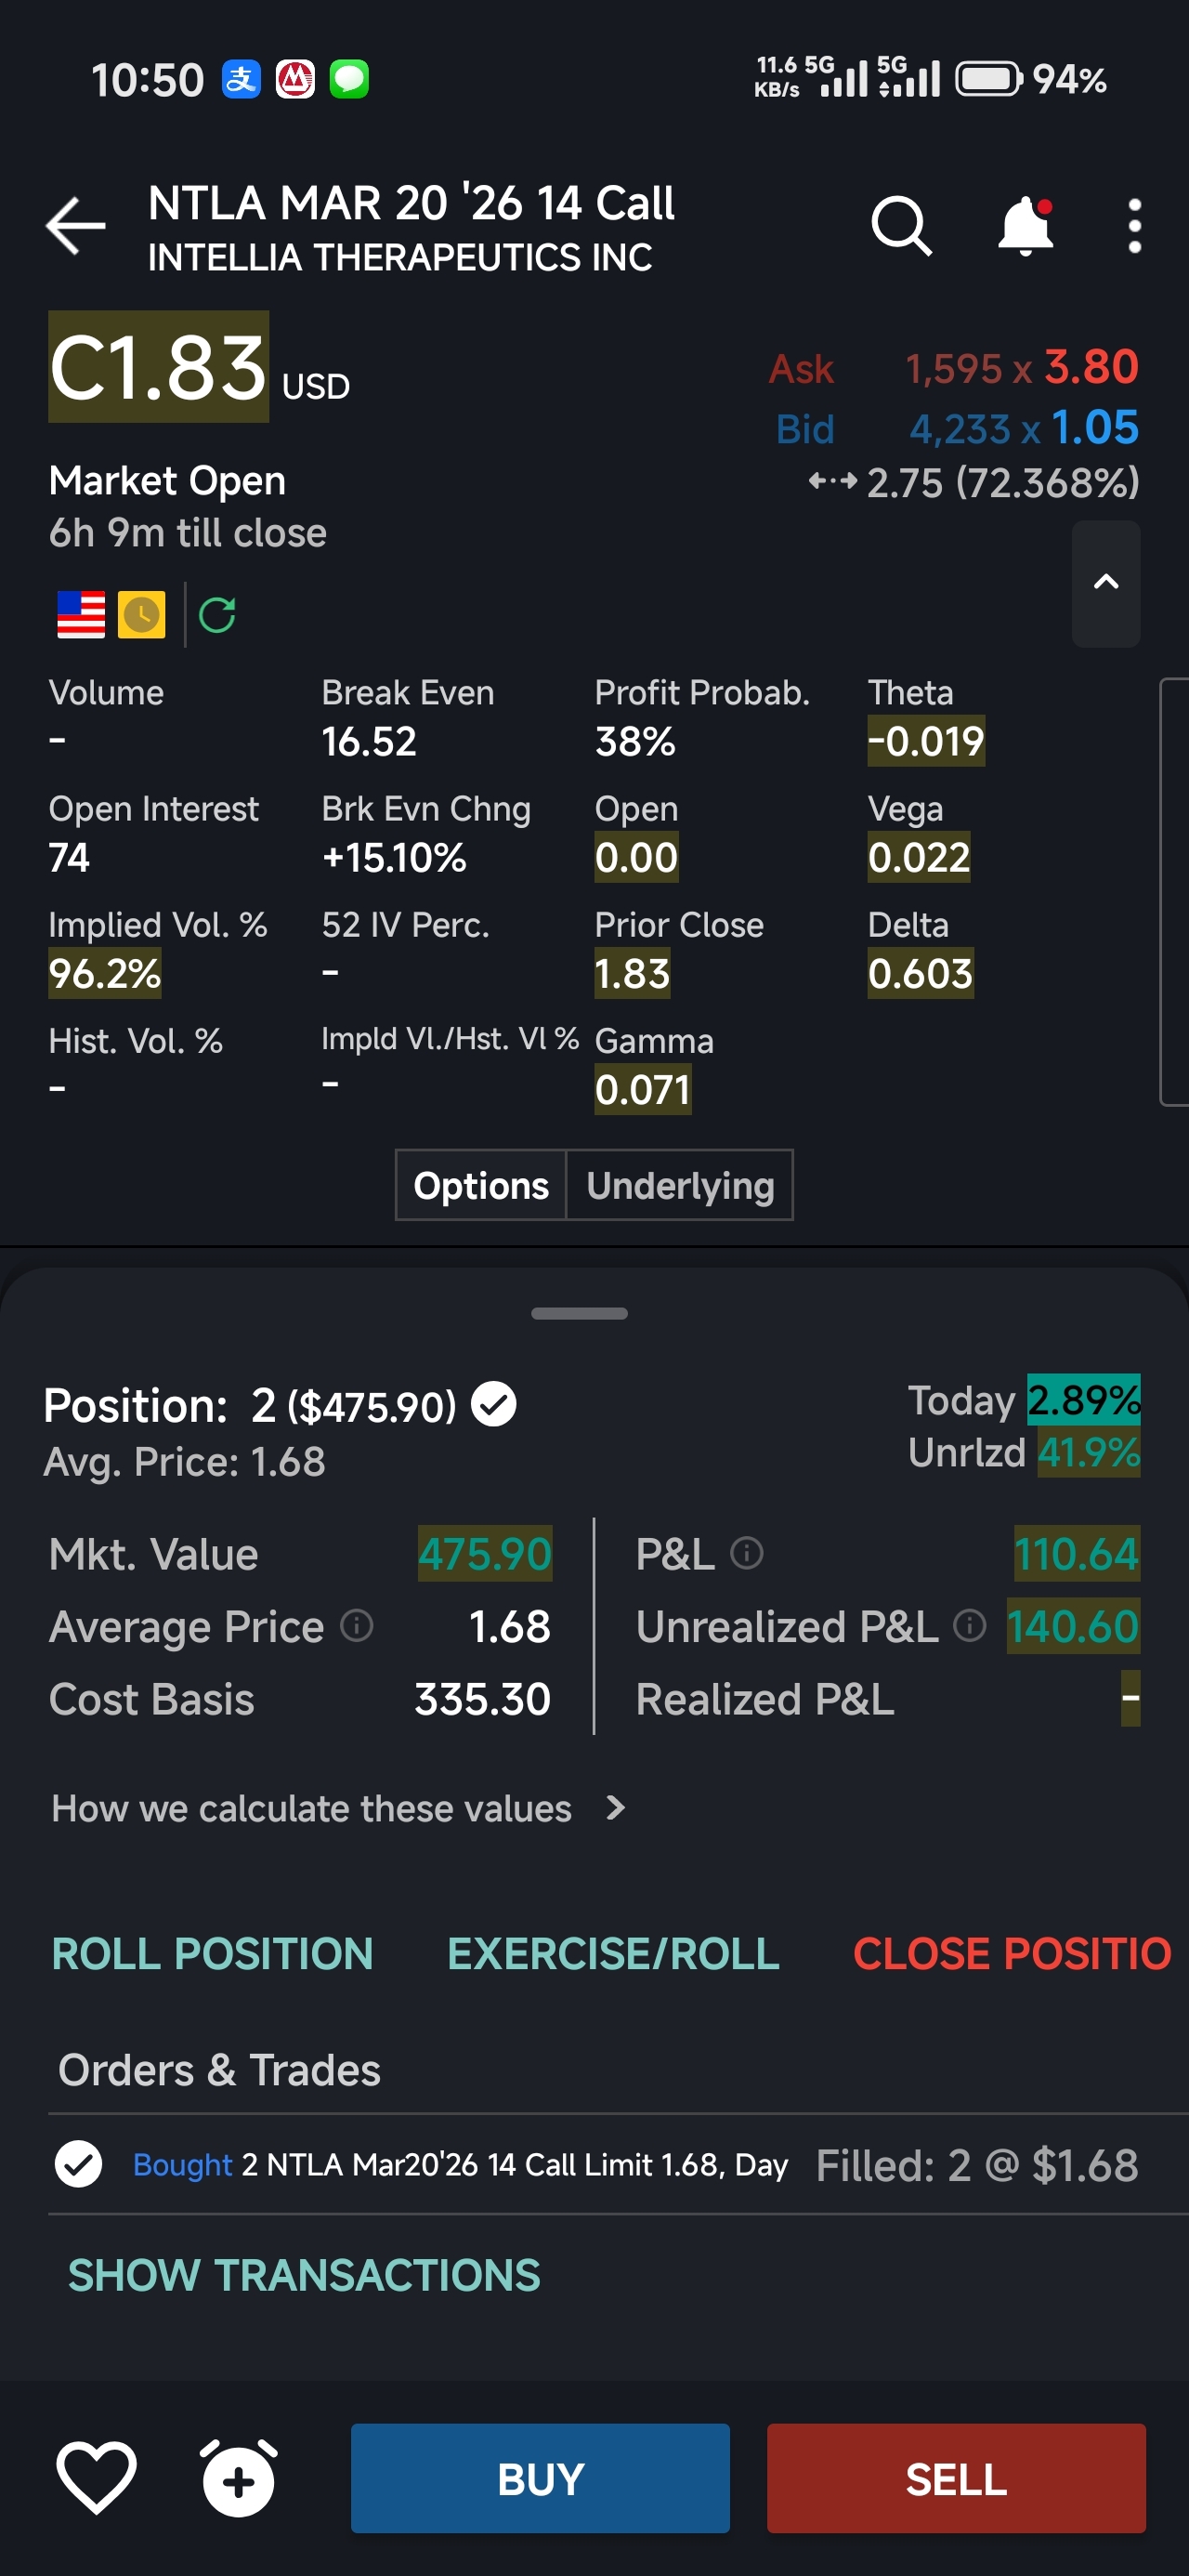
Task: Tap the checkmark beside Position value
Action: [494, 1404]
